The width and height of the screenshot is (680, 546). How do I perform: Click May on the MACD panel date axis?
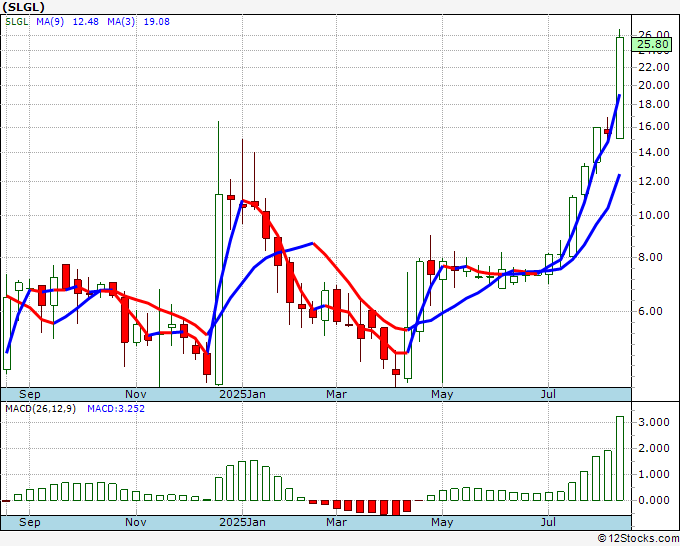(442, 522)
